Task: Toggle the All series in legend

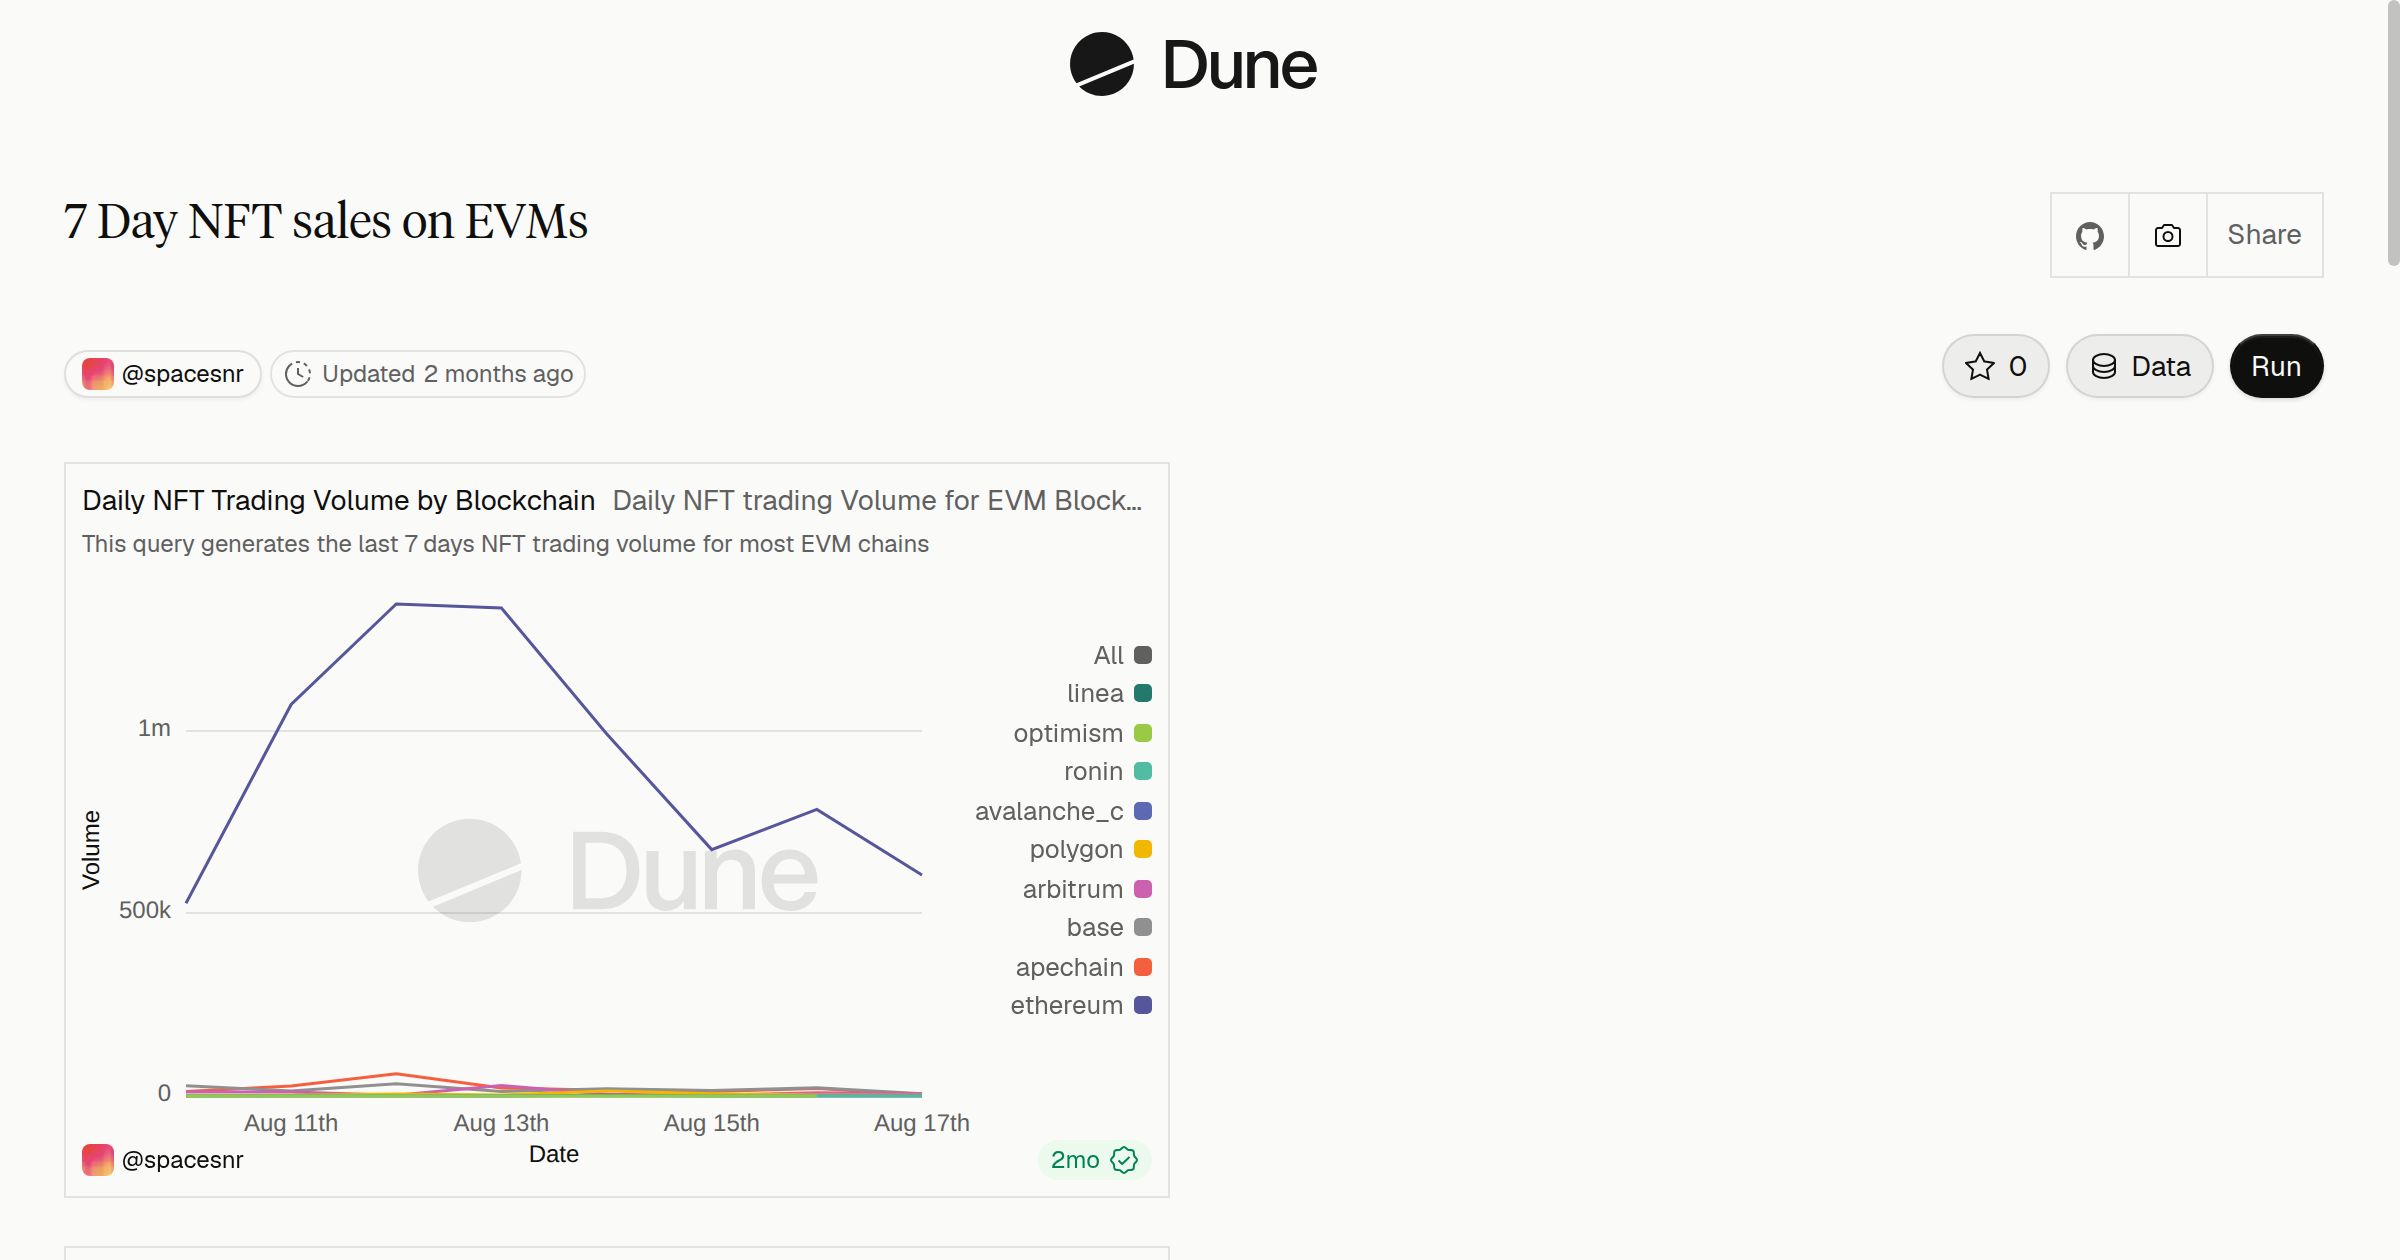Action: (x=1122, y=655)
